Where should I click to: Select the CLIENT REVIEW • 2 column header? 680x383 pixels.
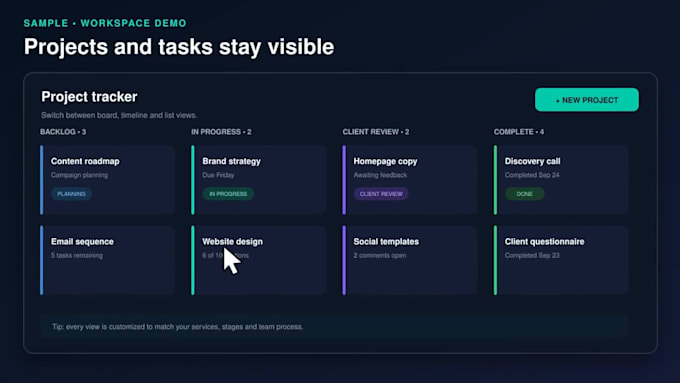tap(376, 132)
